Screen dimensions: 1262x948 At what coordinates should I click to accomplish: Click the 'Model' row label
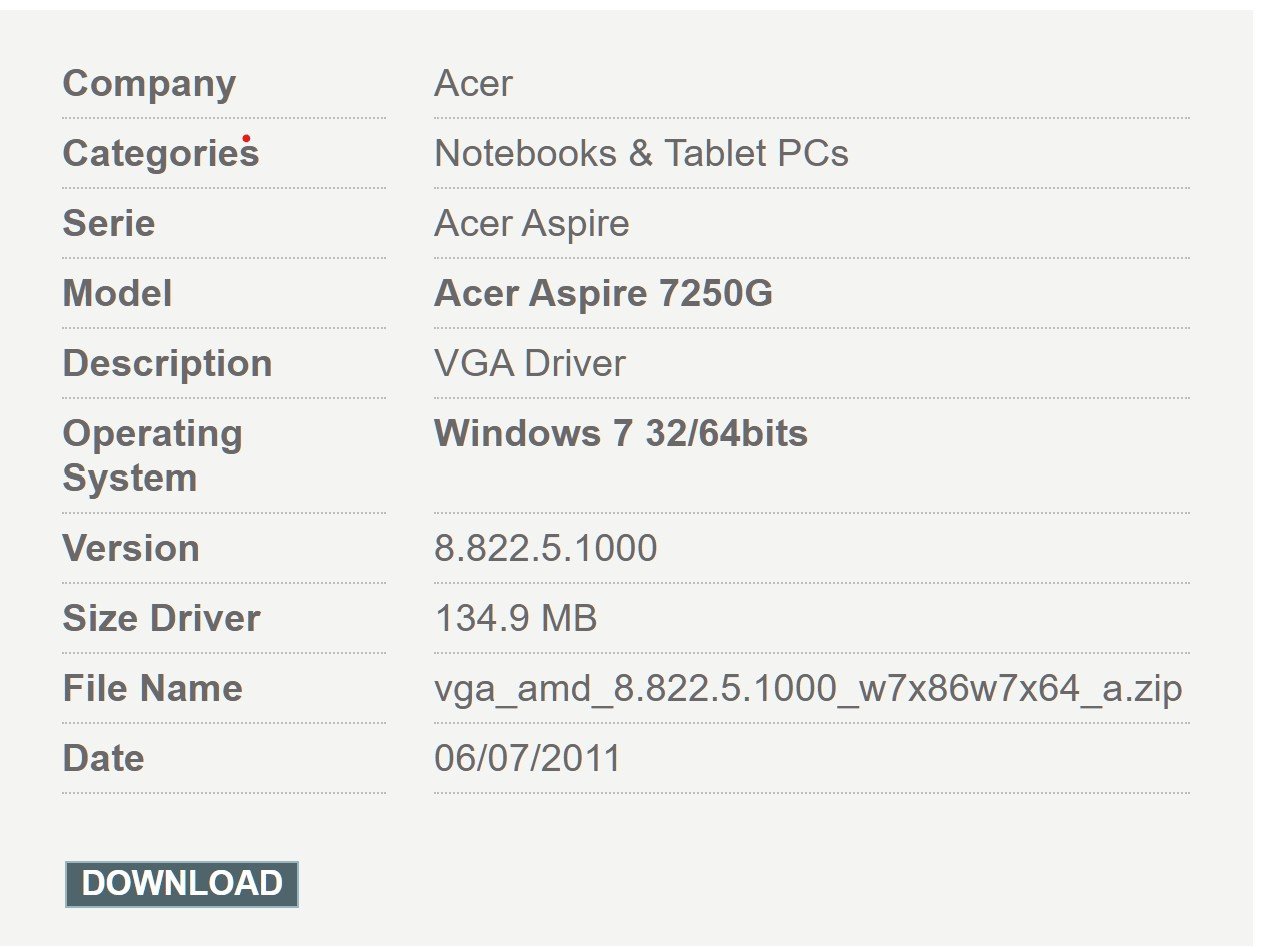click(117, 293)
